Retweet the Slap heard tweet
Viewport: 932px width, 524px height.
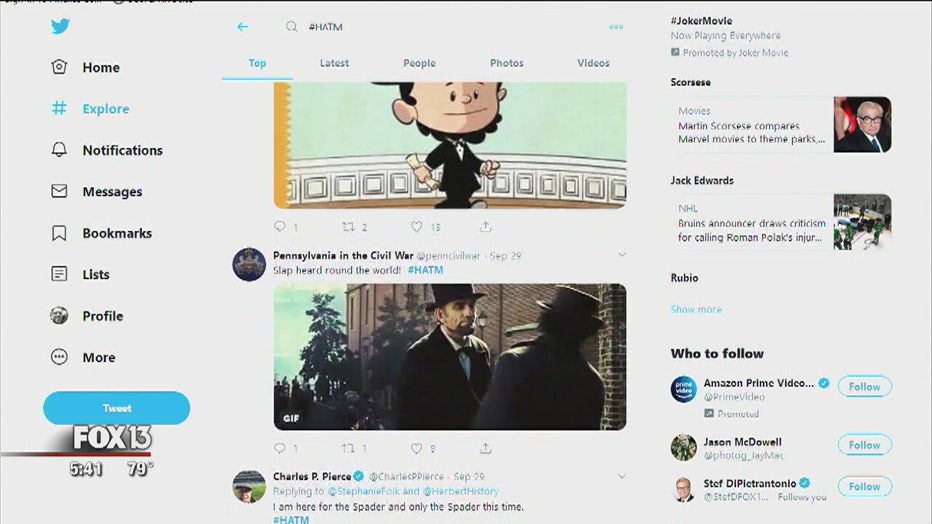(348, 448)
